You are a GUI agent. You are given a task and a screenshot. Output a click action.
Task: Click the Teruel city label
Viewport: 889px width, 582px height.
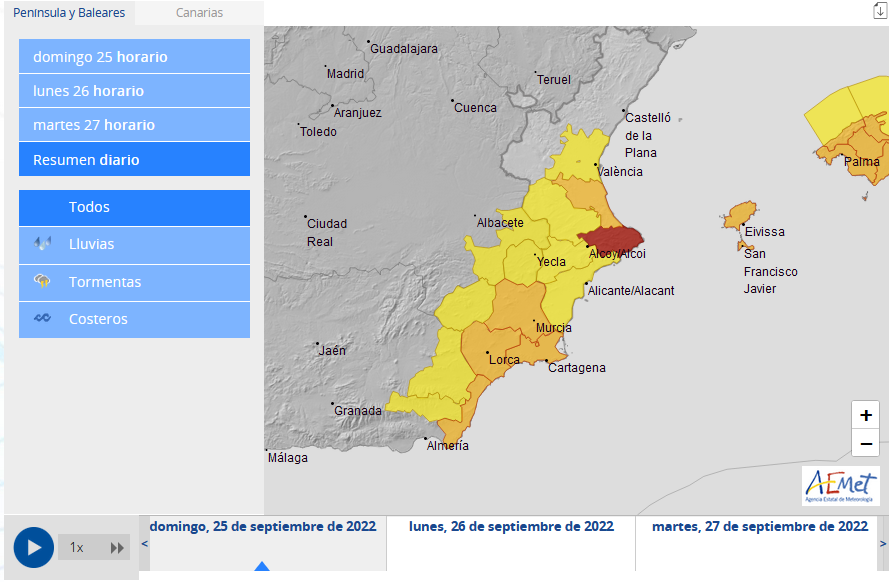pyautogui.click(x=554, y=80)
